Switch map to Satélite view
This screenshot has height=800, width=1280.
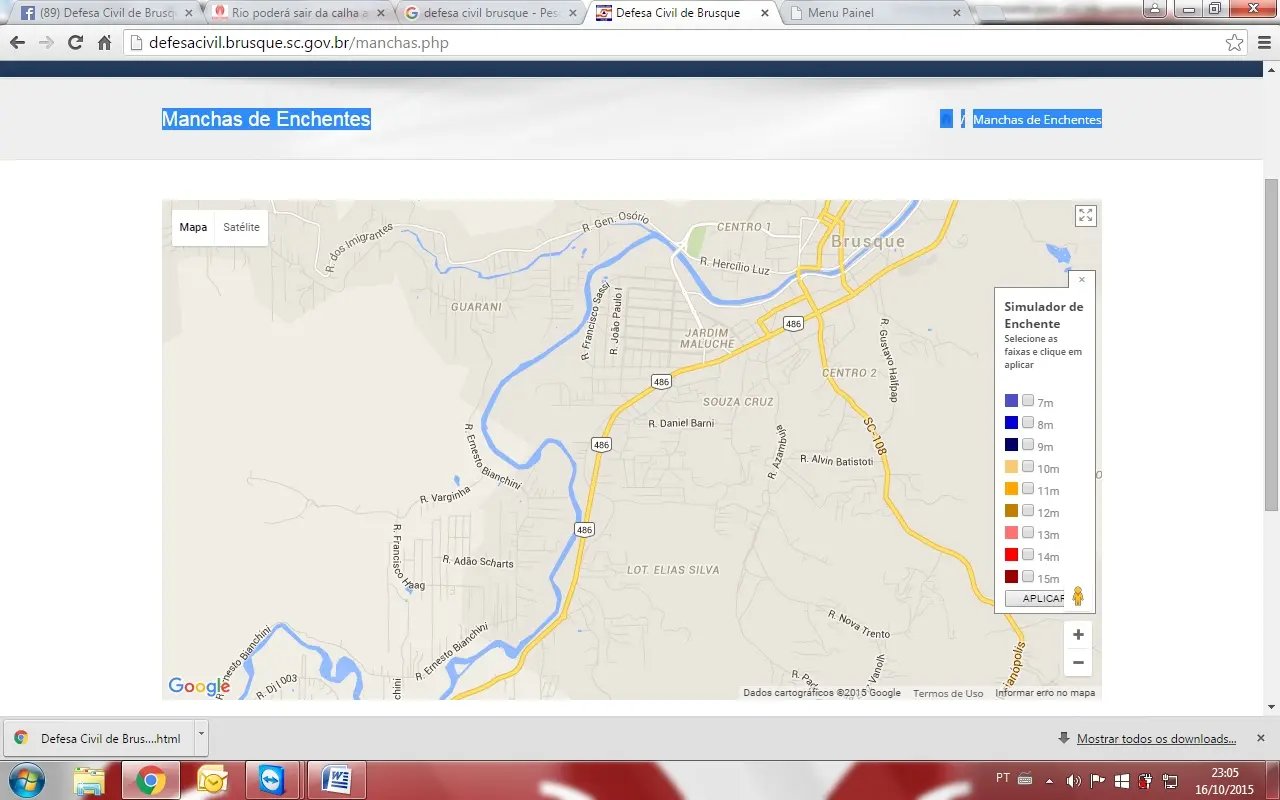pos(241,227)
